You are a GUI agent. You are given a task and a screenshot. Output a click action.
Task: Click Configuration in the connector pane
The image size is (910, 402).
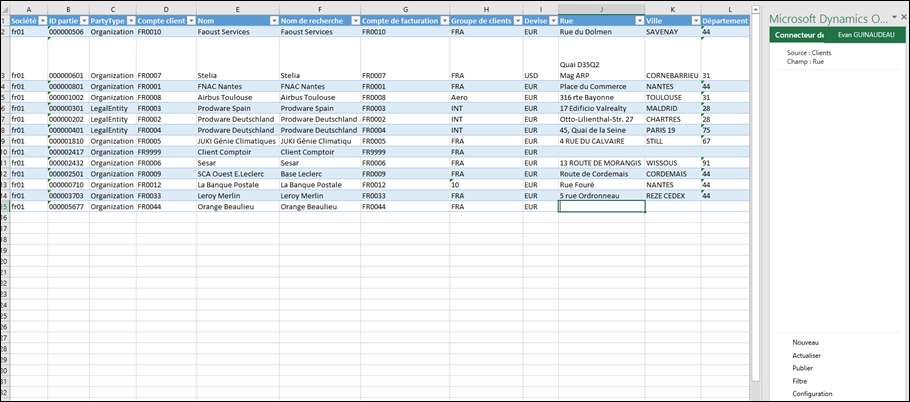(812, 394)
